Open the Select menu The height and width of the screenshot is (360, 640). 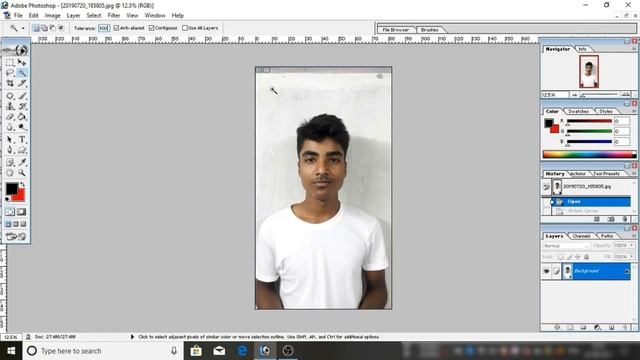coord(93,16)
